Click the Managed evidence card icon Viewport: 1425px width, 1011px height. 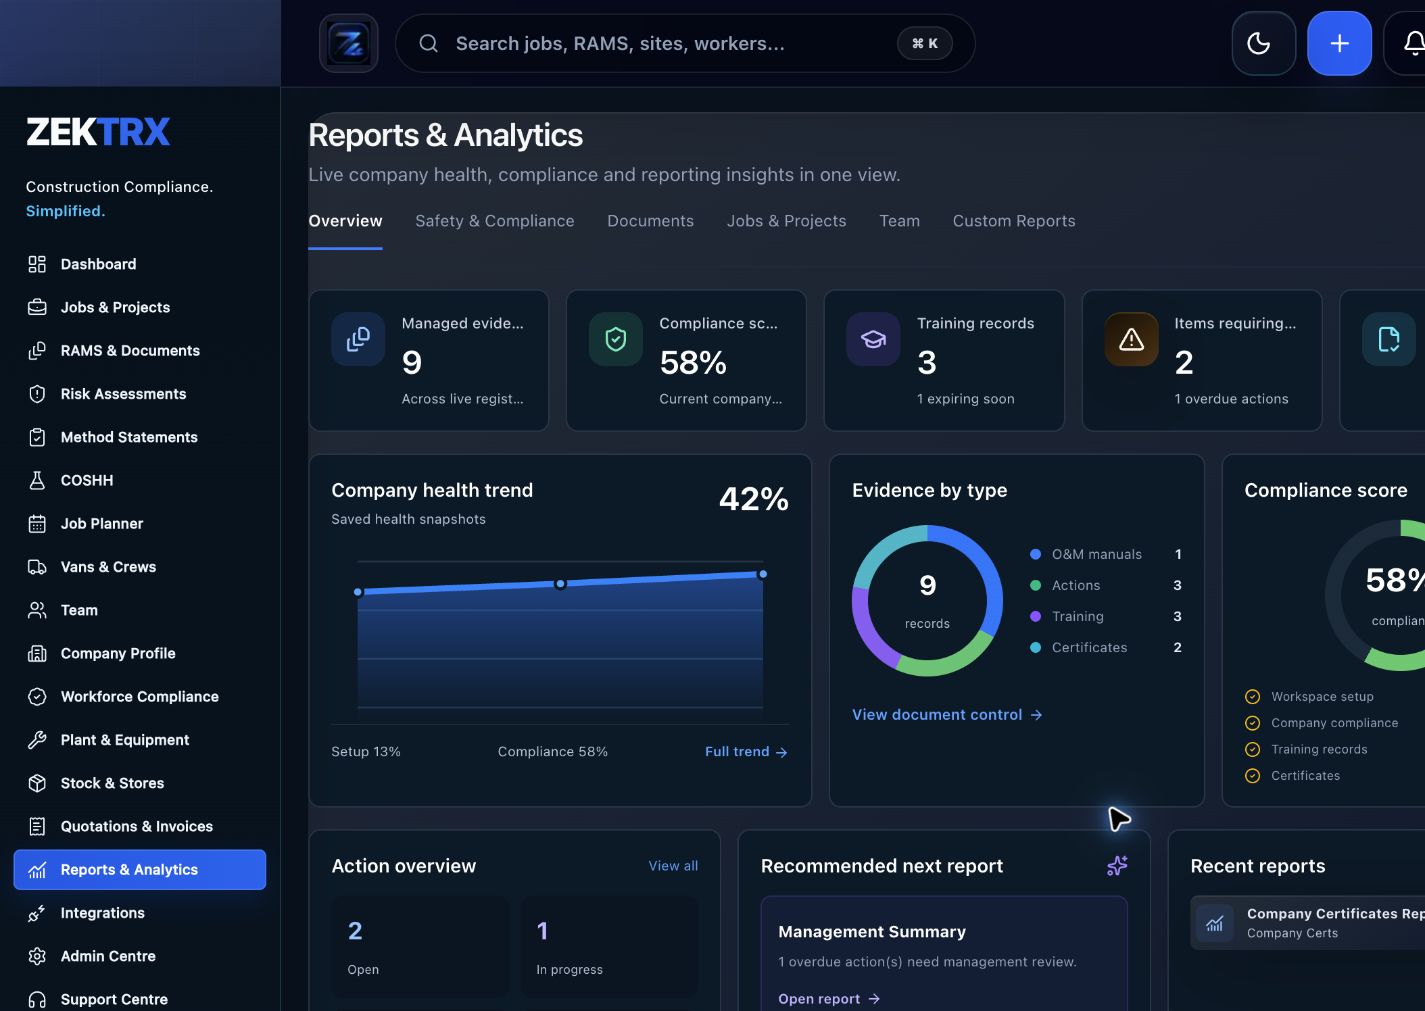click(358, 339)
